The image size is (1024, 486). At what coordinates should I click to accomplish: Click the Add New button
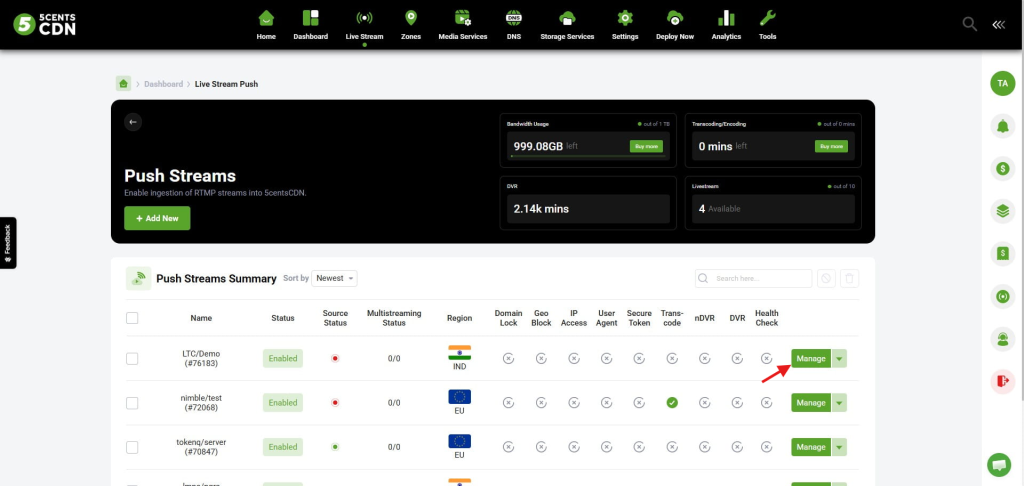coord(157,218)
